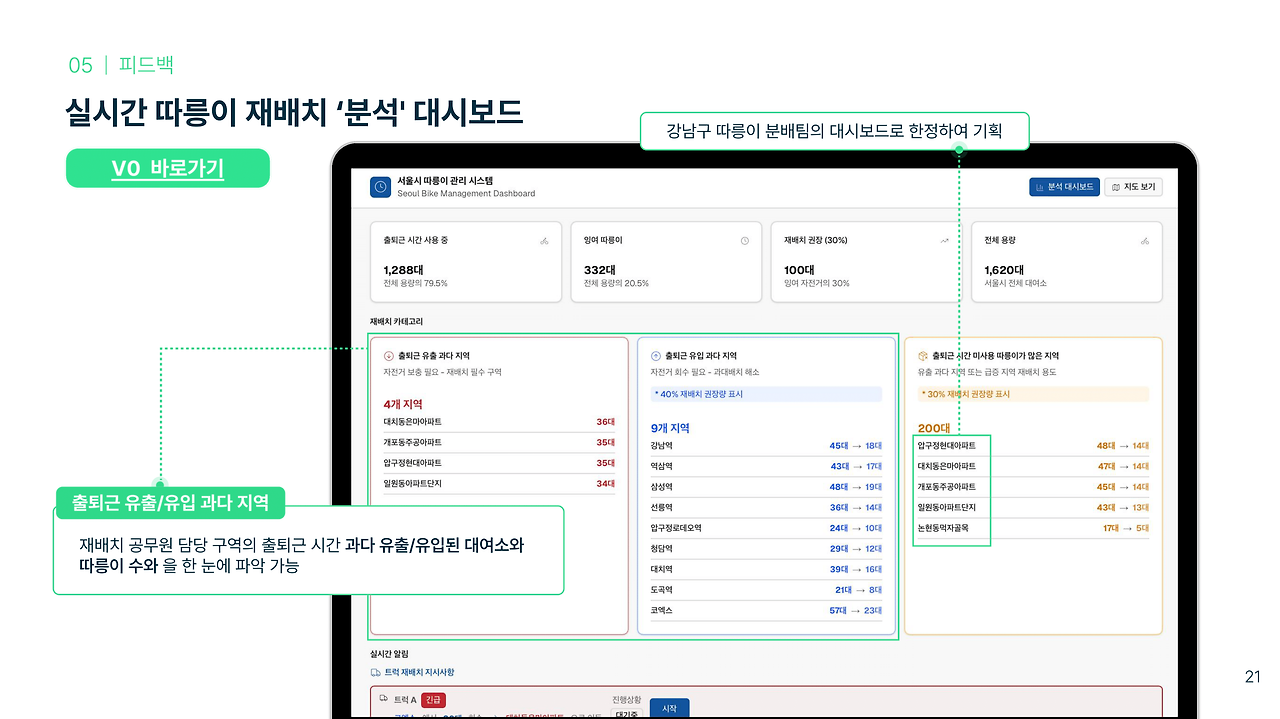The image size is (1280, 719).
Task: Click the trend chart icon on the 재배치 권장 card
Action: [x=943, y=239]
